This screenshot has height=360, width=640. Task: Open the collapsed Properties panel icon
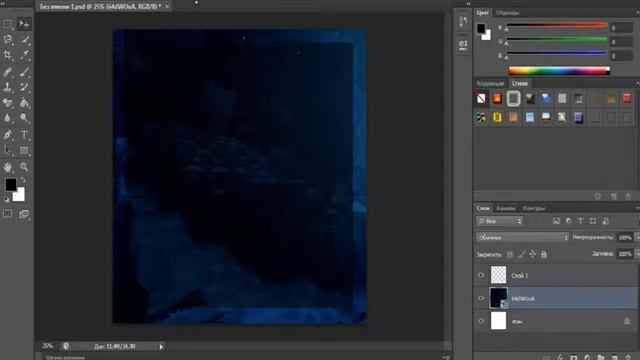pyautogui.click(x=463, y=45)
